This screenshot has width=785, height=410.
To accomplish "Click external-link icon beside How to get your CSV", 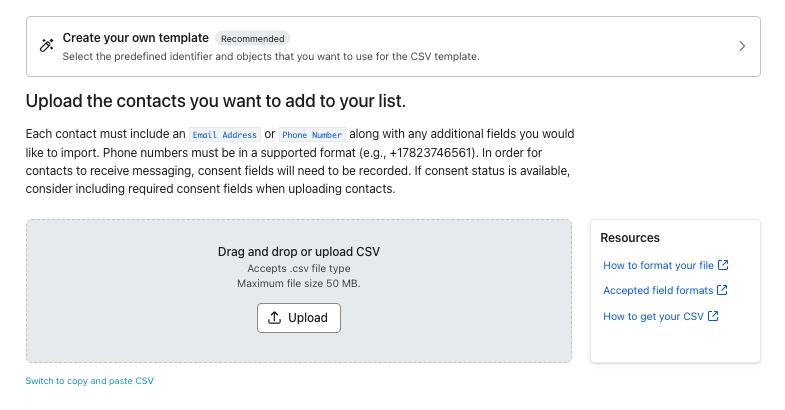I will pos(713,316).
